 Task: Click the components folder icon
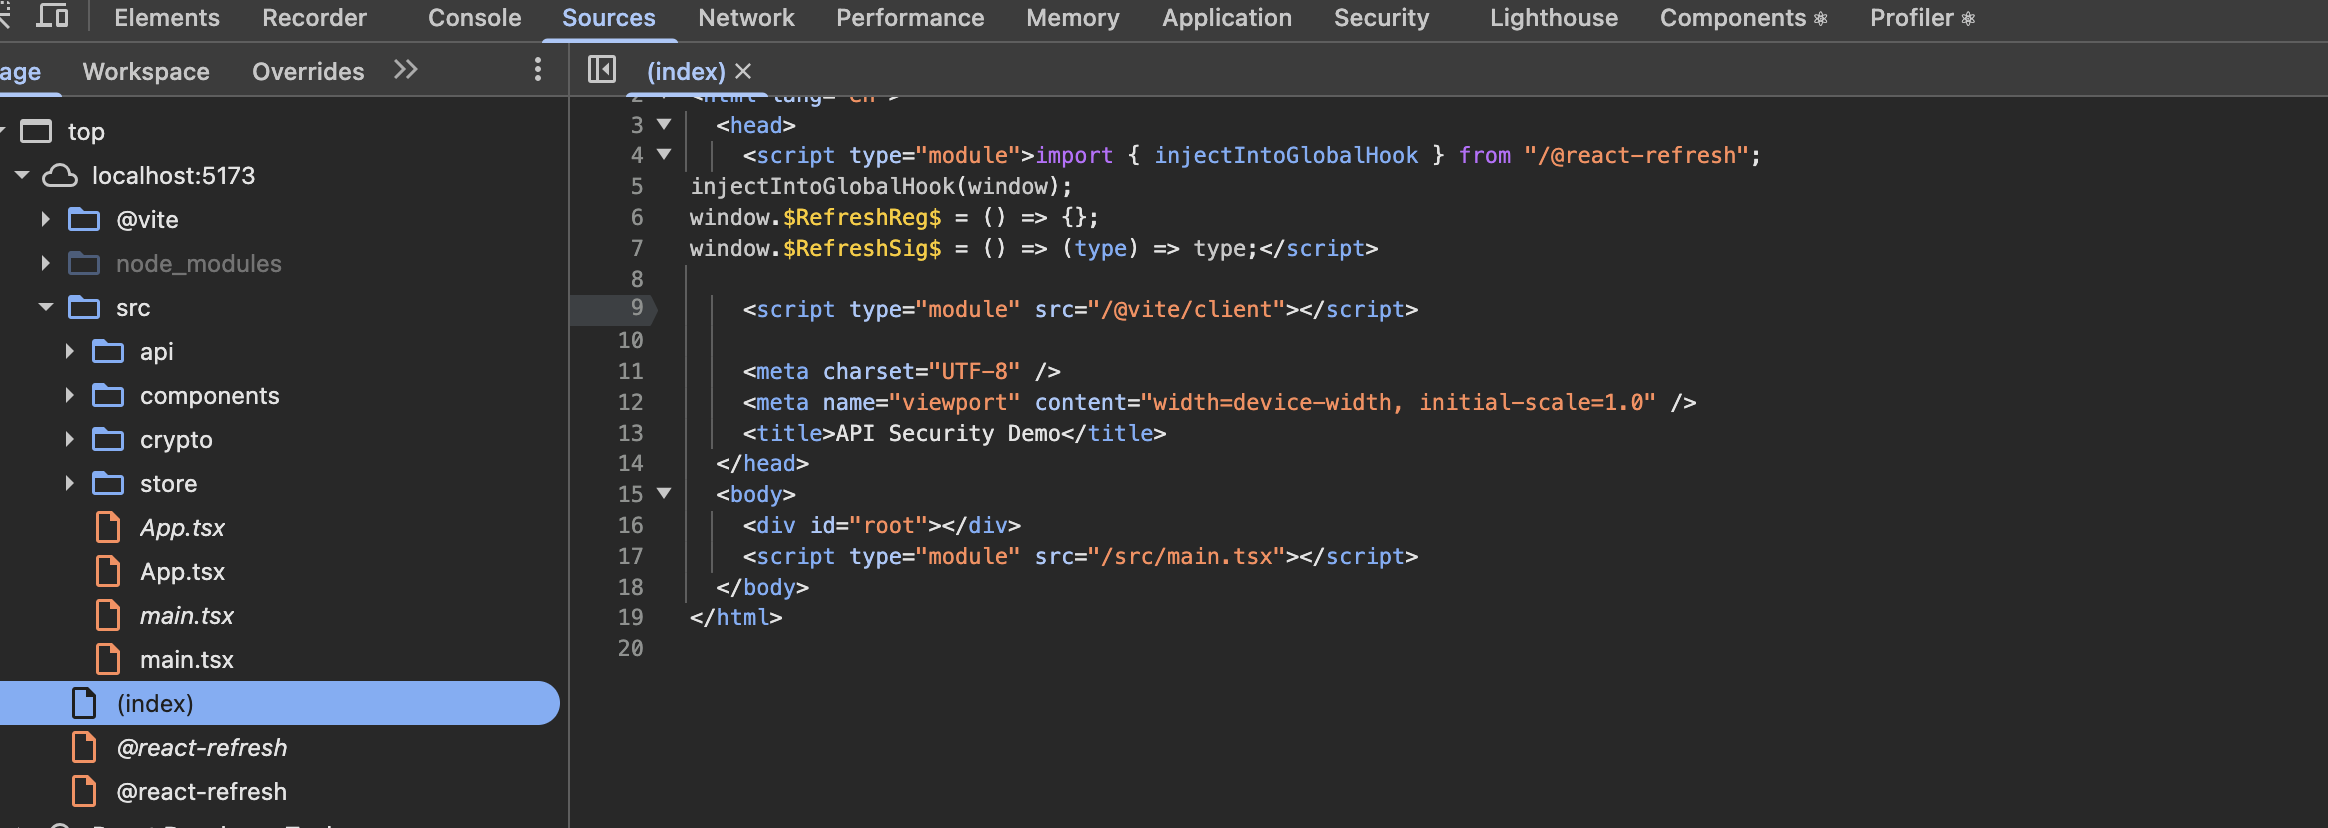108,395
